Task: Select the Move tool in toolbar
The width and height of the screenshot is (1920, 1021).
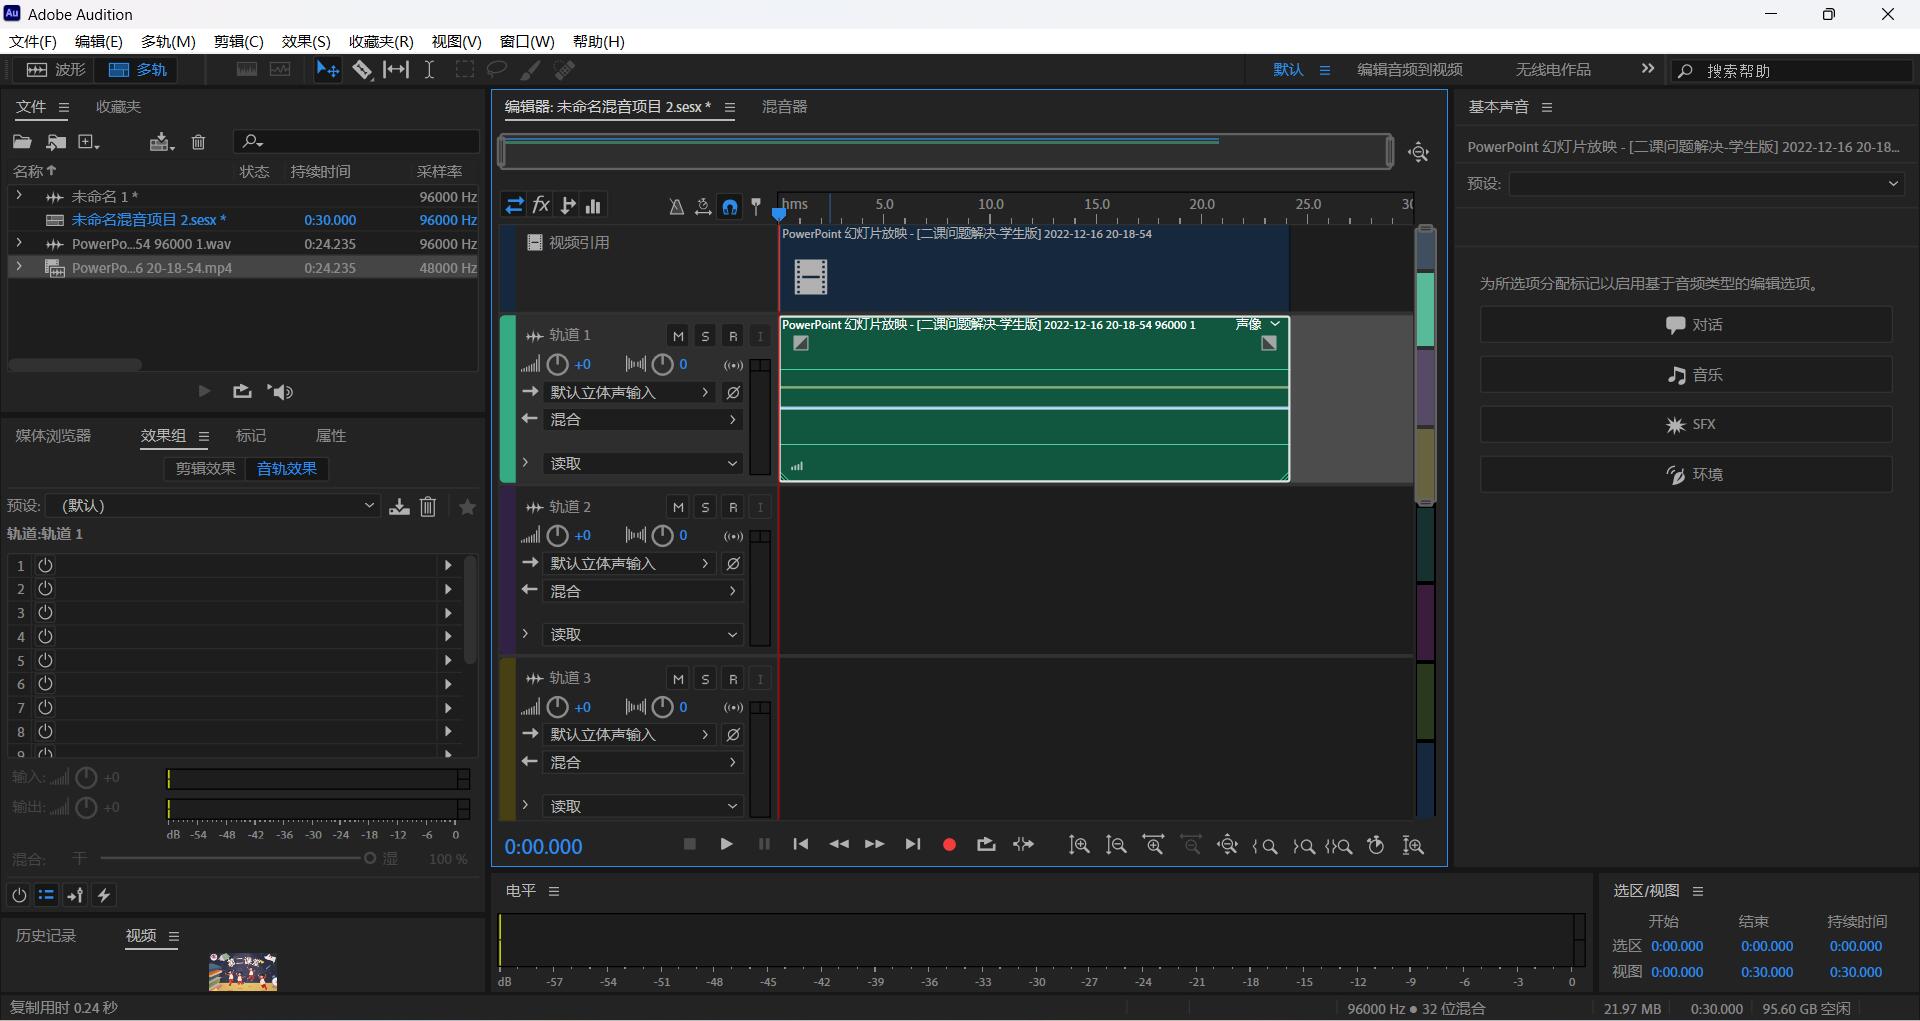Action: 327,70
